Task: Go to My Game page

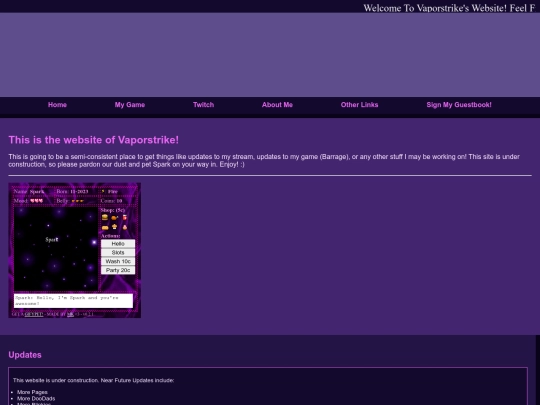Action: pos(130,105)
